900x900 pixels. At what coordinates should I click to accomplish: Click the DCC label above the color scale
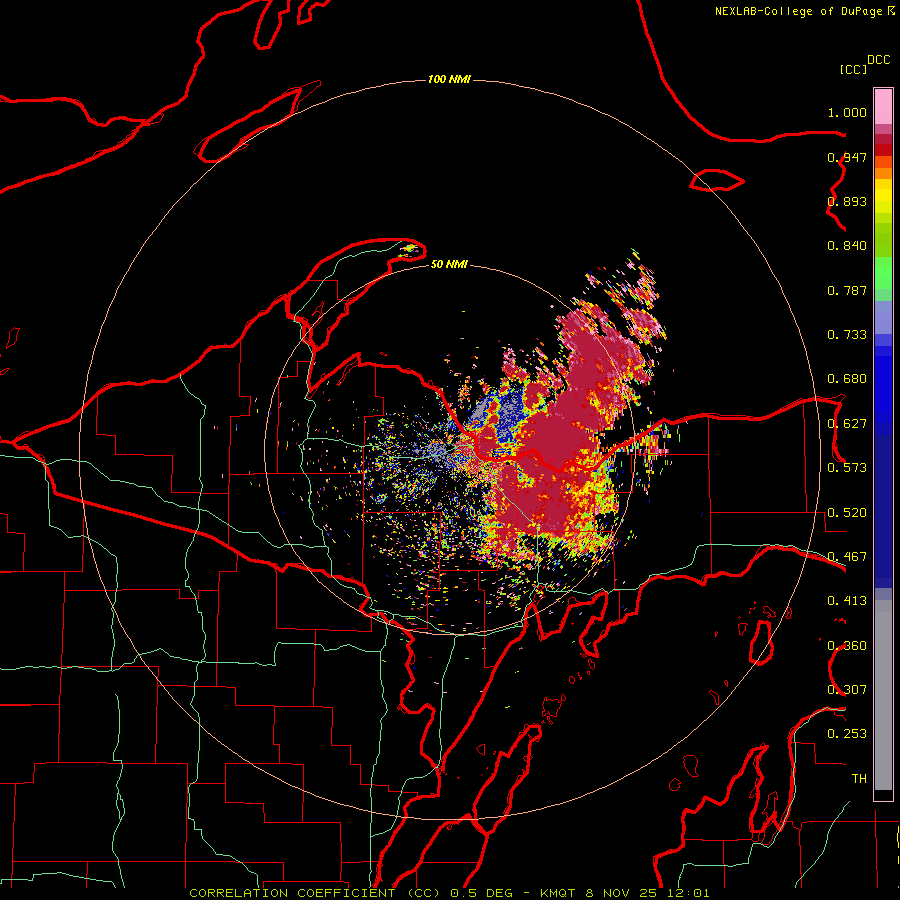879,60
